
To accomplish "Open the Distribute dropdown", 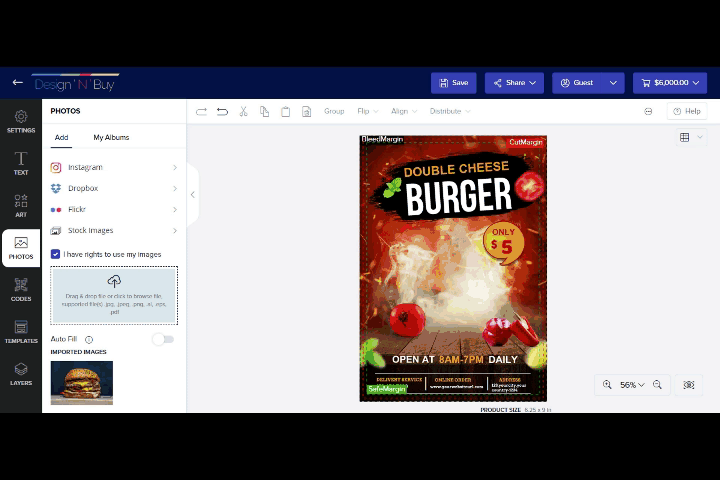I will pos(450,111).
